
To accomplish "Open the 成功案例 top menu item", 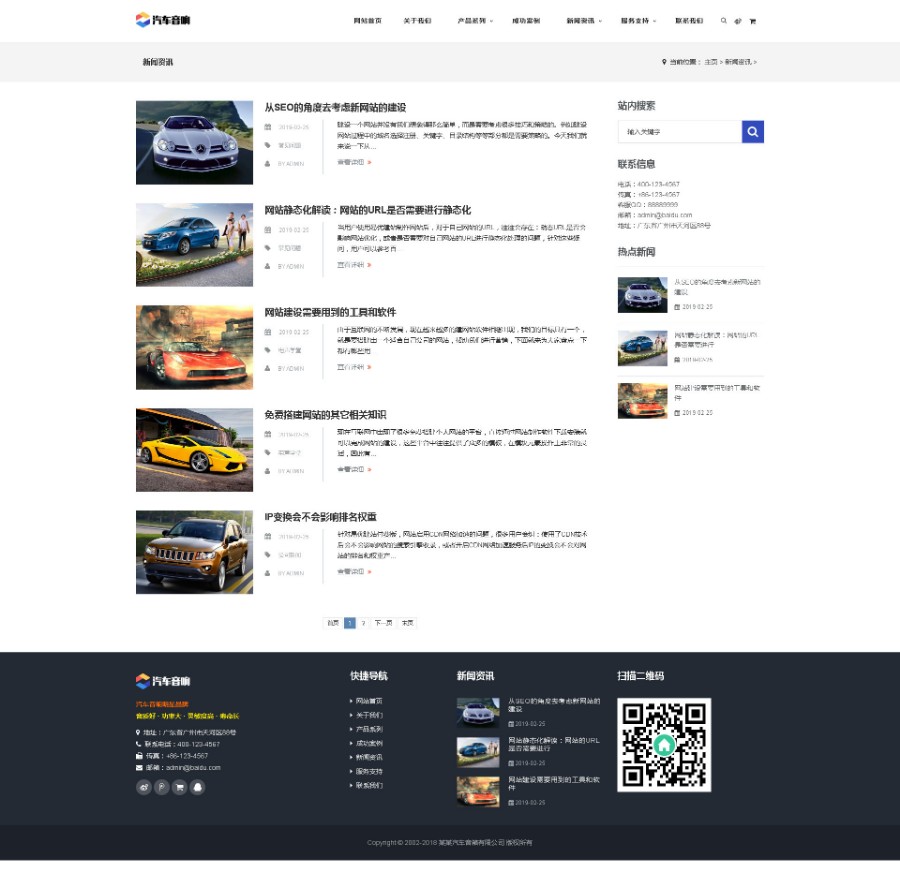I will tap(526, 21).
